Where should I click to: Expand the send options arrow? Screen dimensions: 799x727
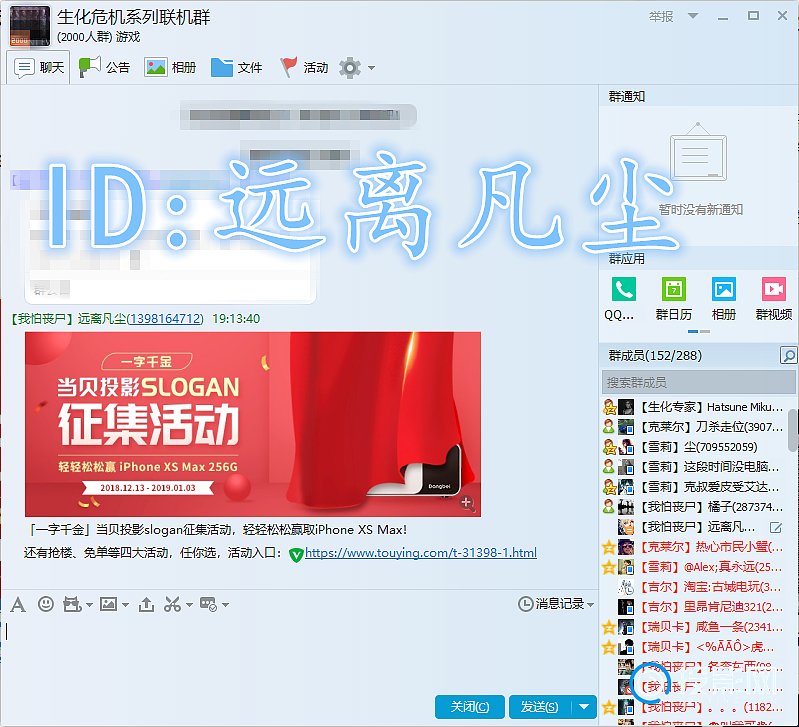click(584, 707)
